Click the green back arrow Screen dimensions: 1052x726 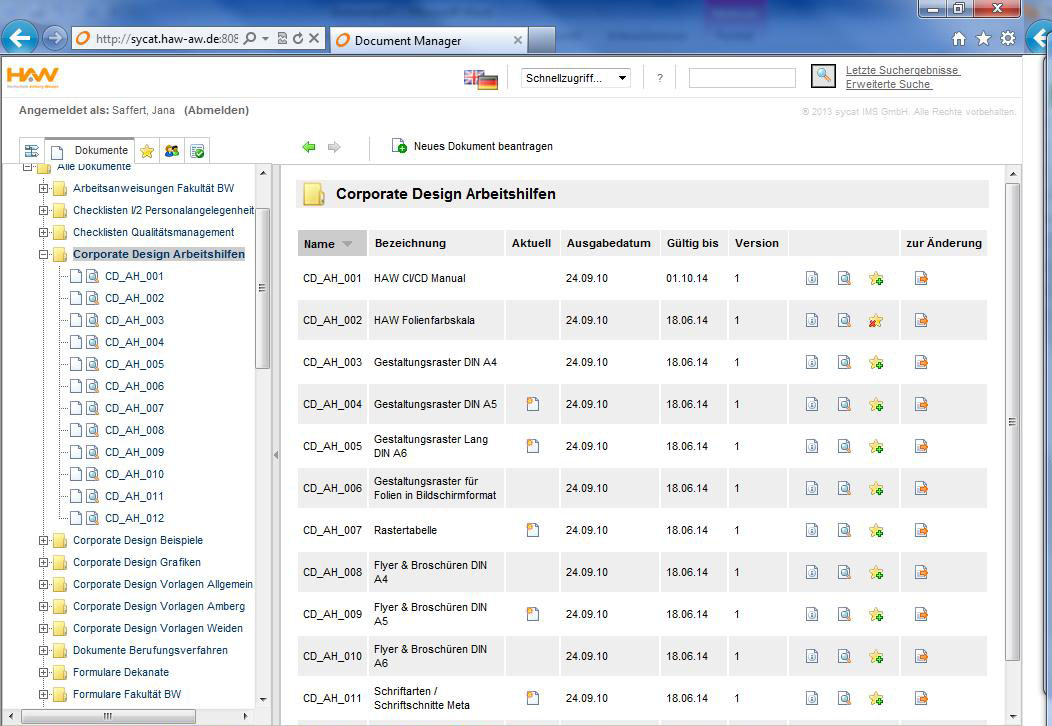[x=309, y=147]
